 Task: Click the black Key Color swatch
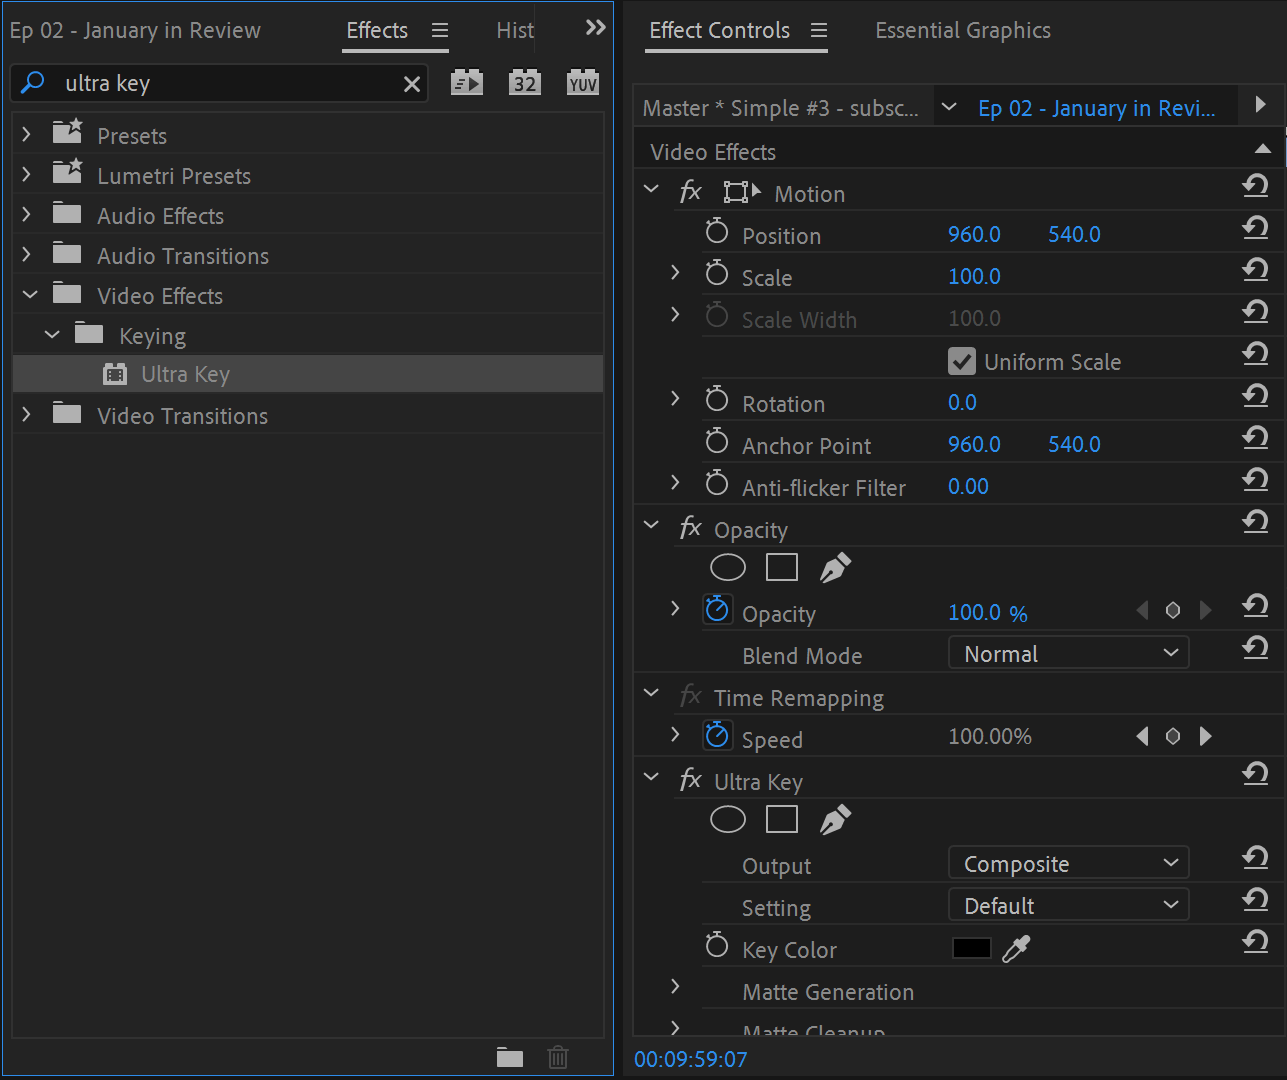971,949
